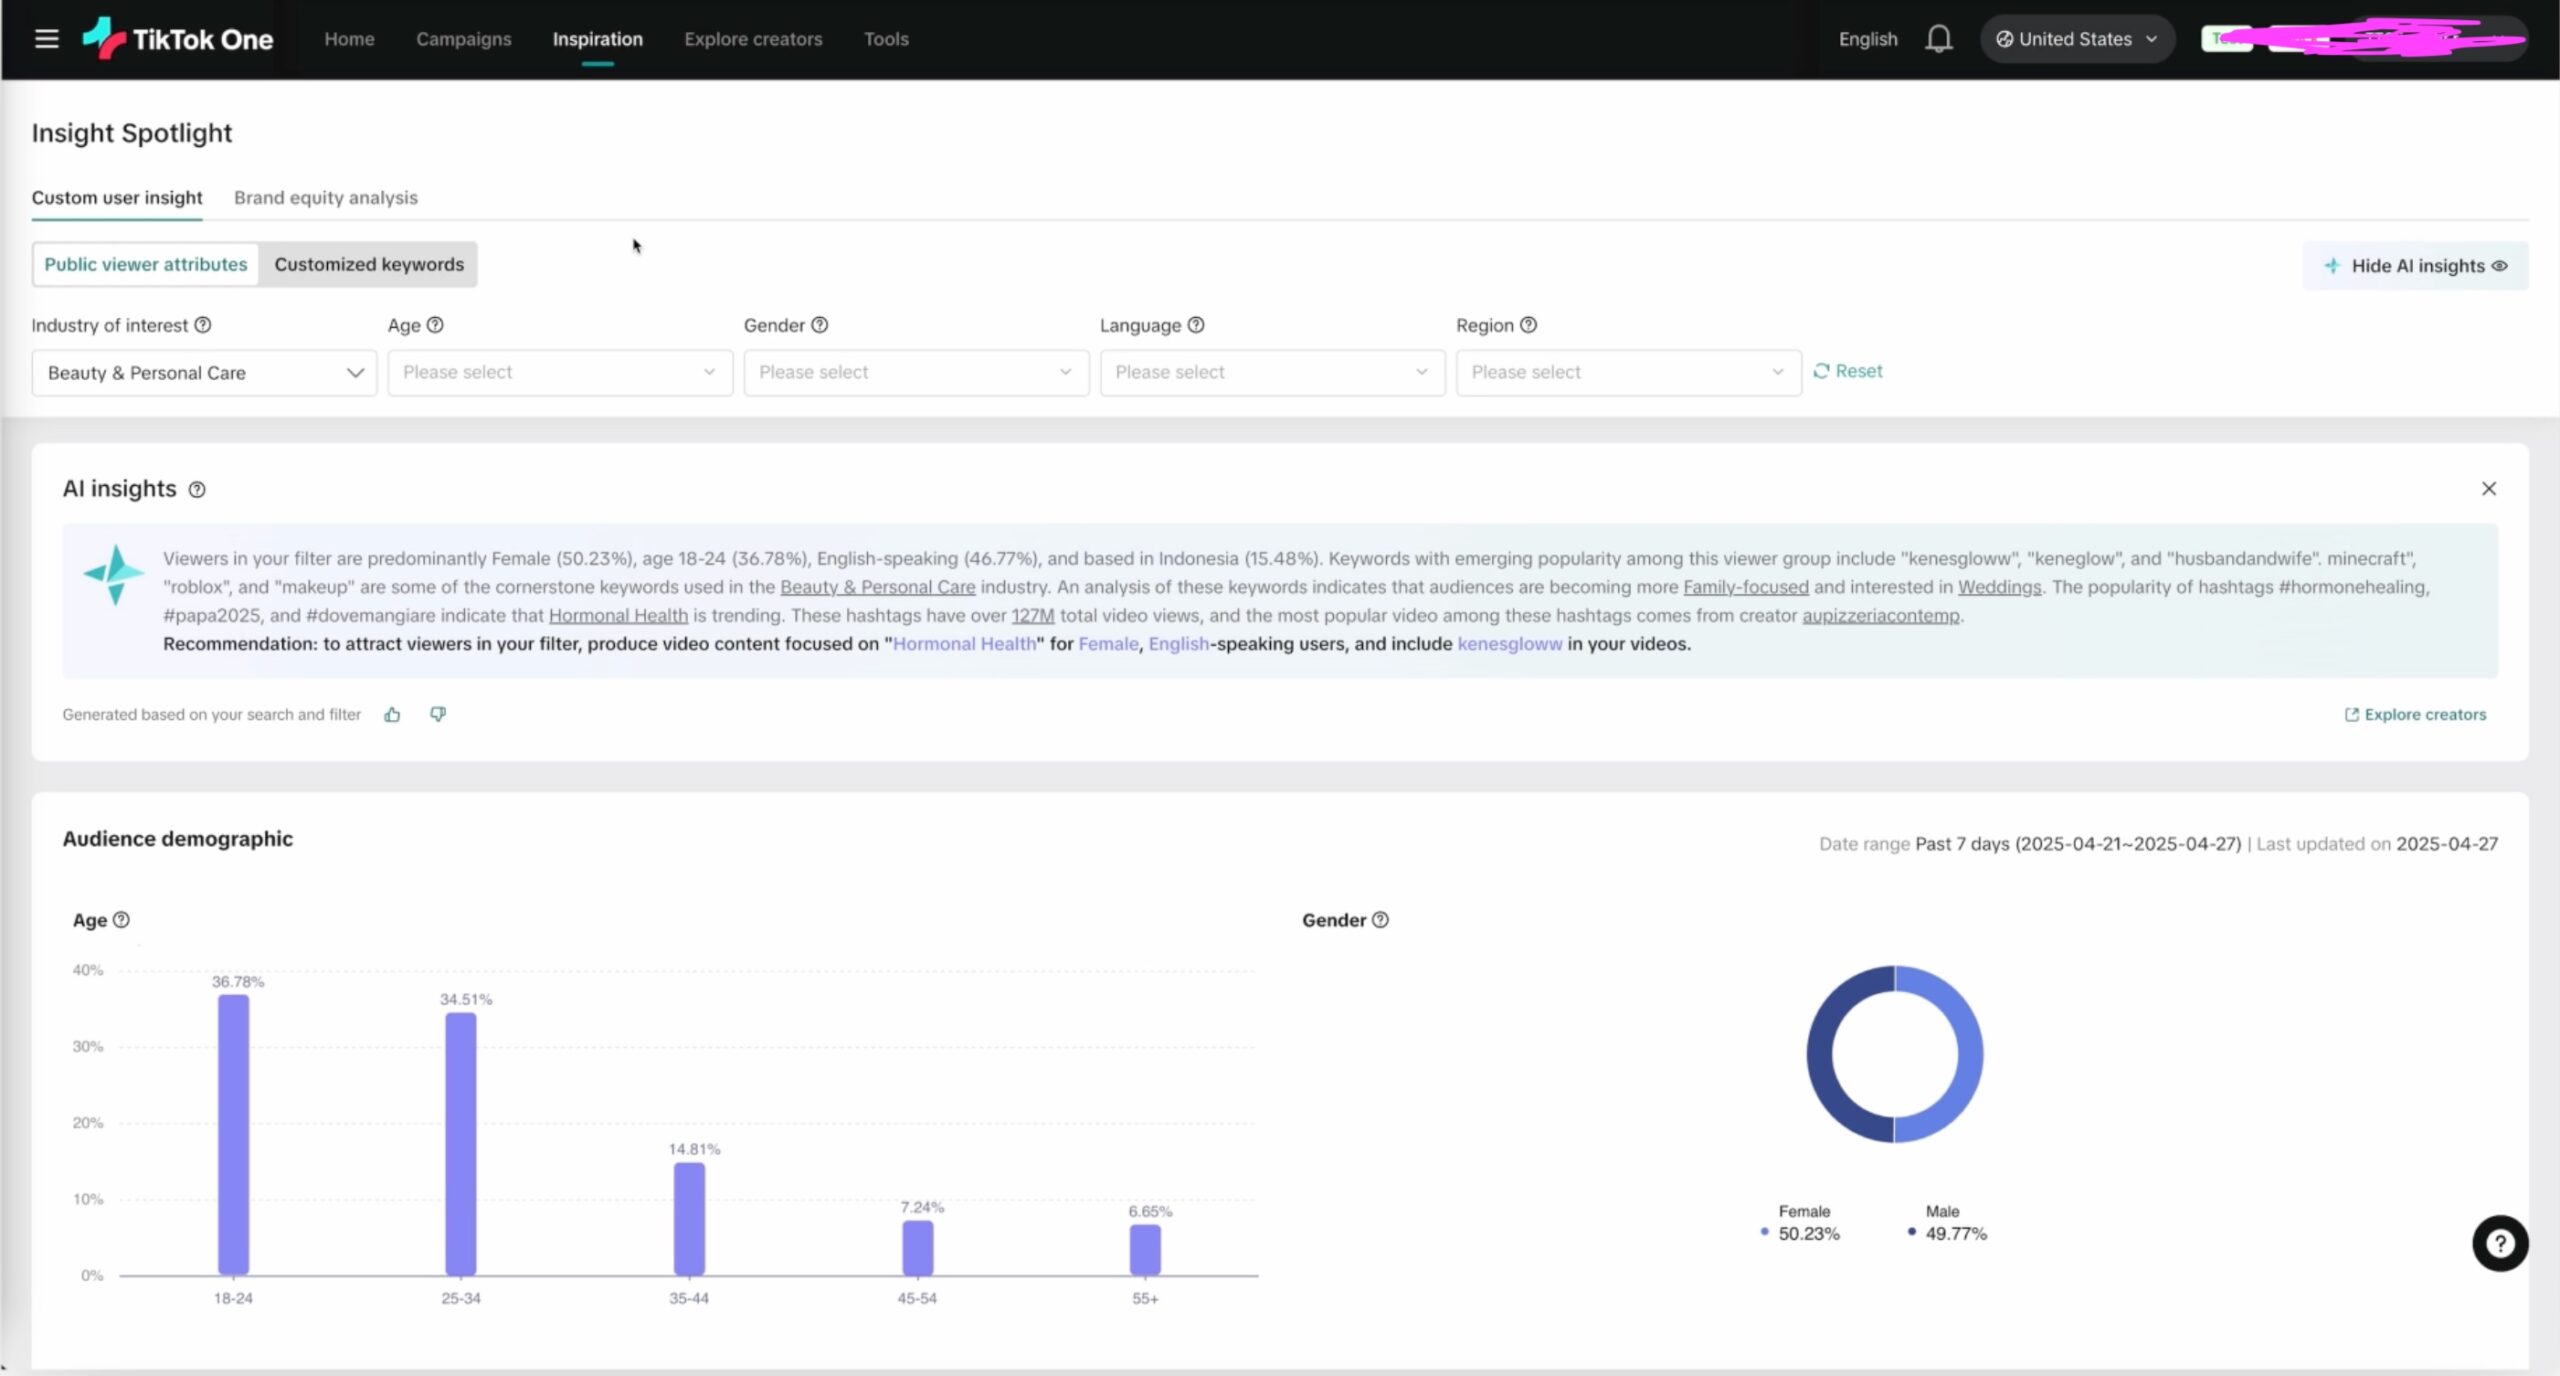
Task: Switch to Customized keywords option
Action: 369,265
